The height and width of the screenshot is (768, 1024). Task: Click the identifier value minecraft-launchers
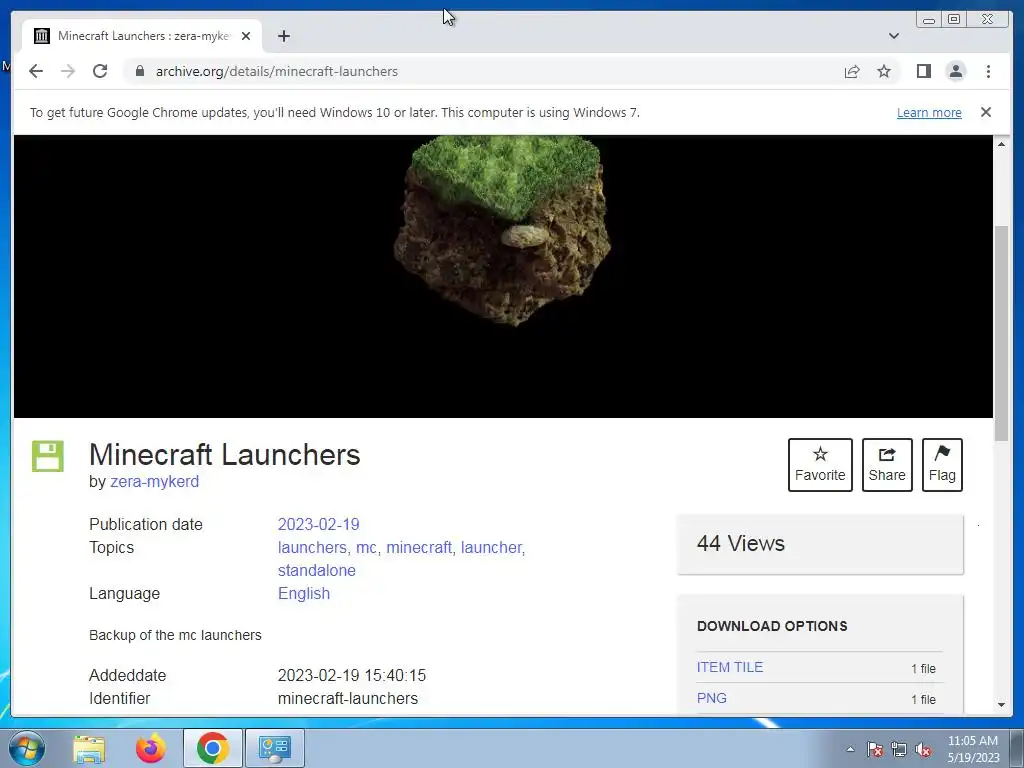[347, 698]
